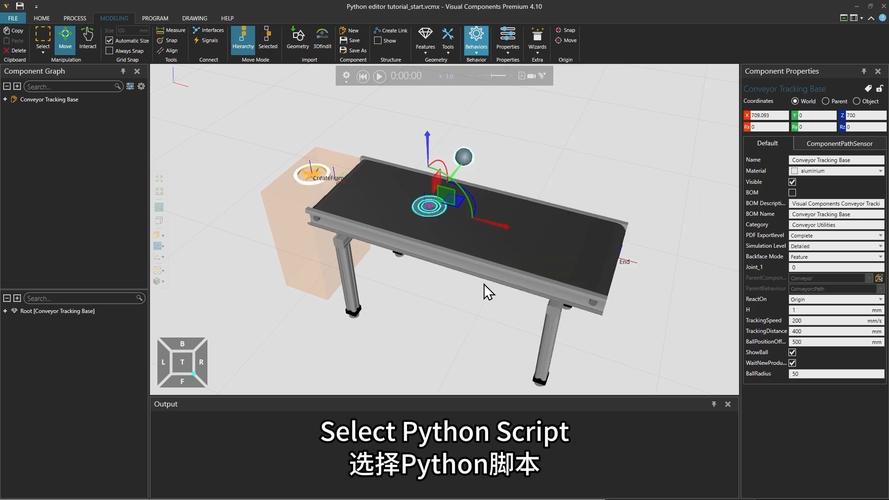Click the view cube Top face
The height and width of the screenshot is (500, 889).
pyautogui.click(x=182, y=362)
